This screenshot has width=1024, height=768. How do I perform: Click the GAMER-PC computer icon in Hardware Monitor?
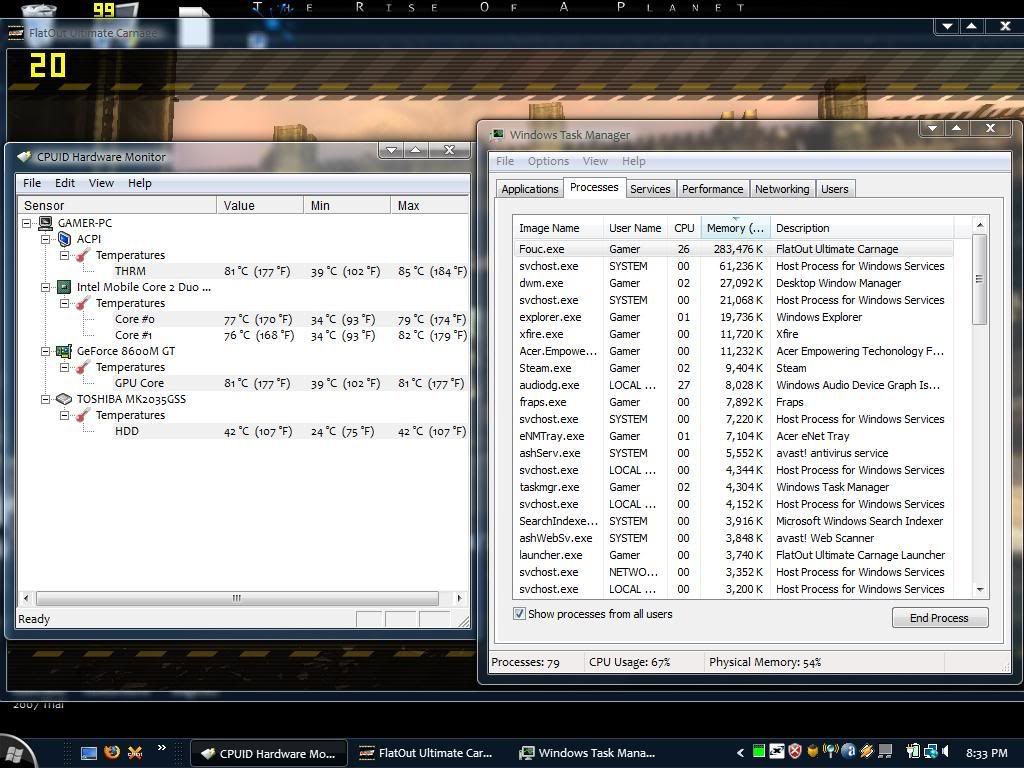click(x=46, y=223)
